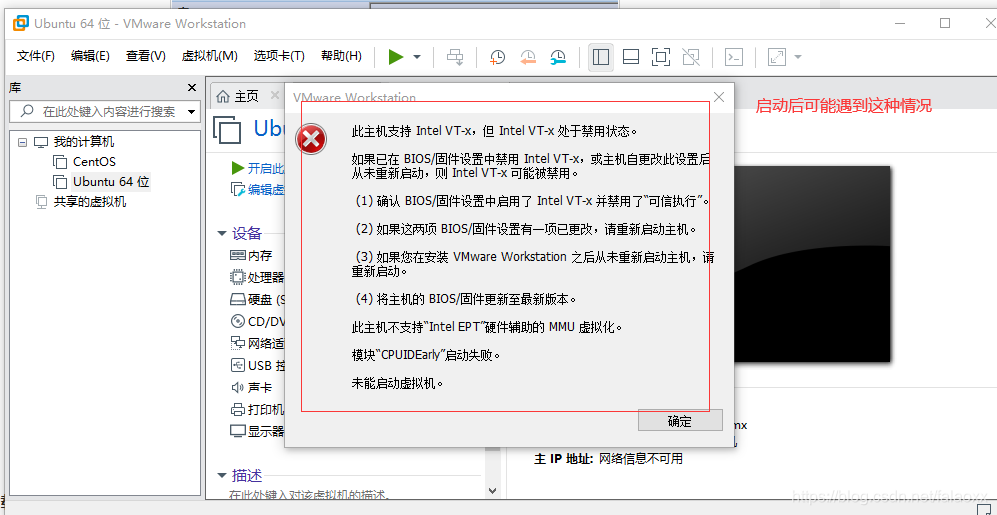
Task: Click the scrollbar down arrow in VM summary
Action: [493, 491]
